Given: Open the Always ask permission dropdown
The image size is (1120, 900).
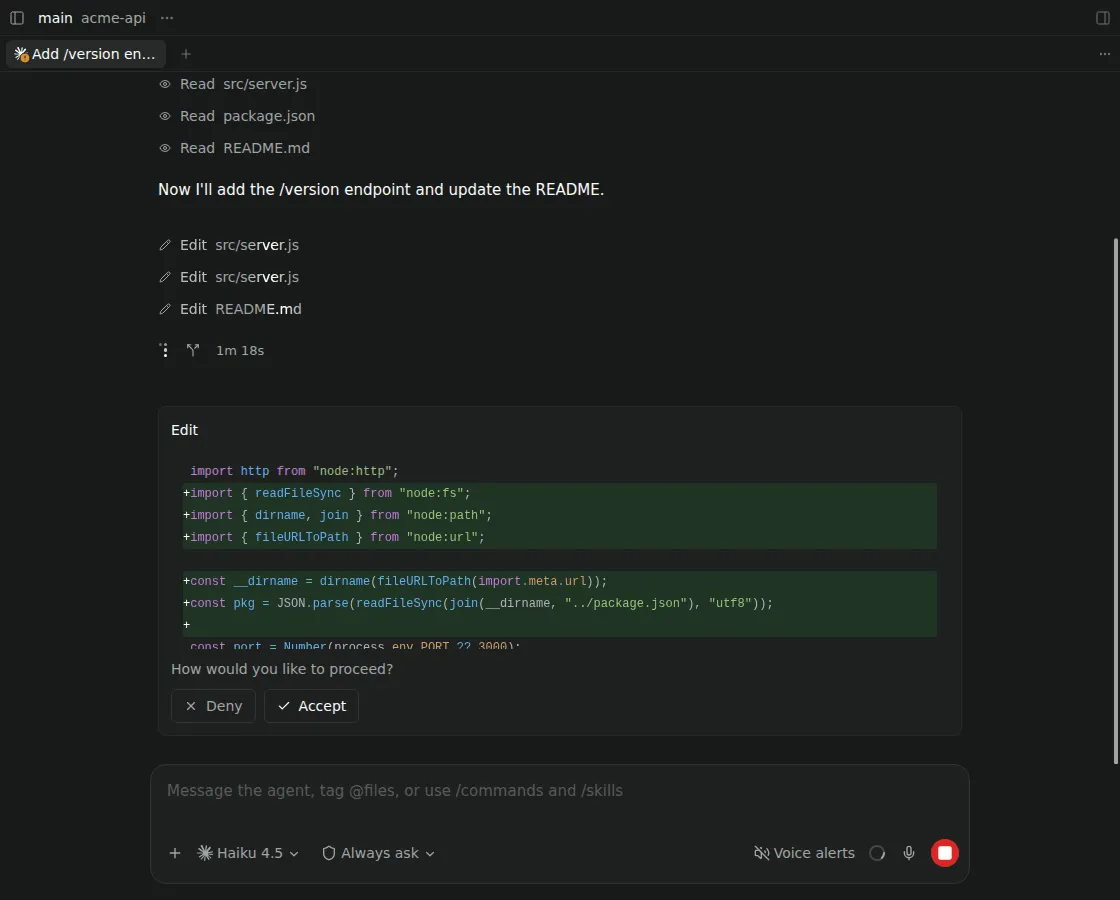Looking at the screenshot, I should (x=379, y=853).
